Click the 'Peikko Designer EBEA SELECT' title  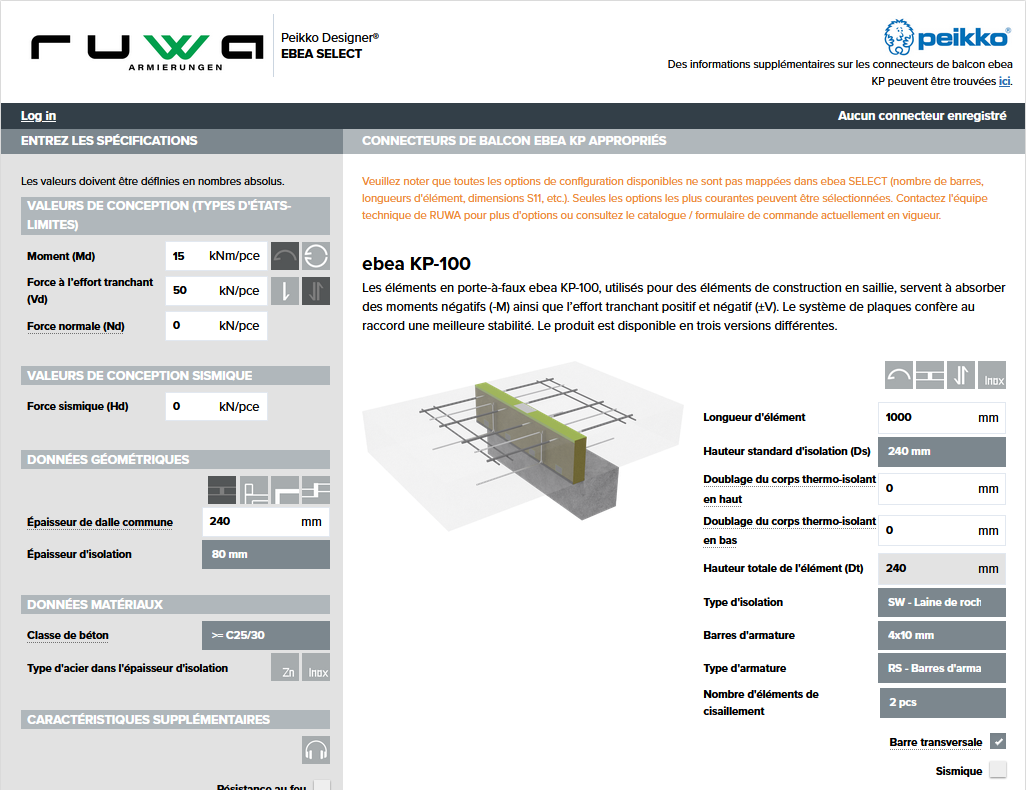[x=330, y=46]
